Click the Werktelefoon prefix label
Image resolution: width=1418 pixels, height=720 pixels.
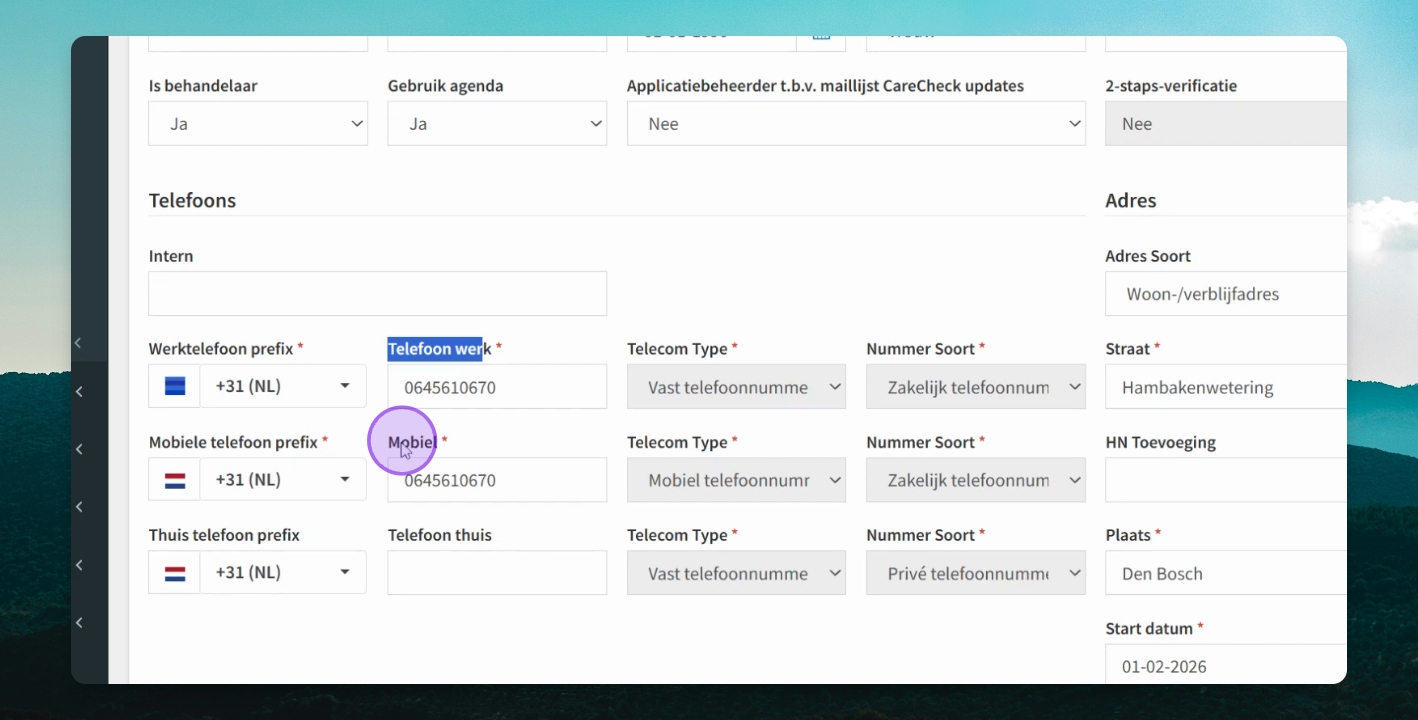(221, 348)
